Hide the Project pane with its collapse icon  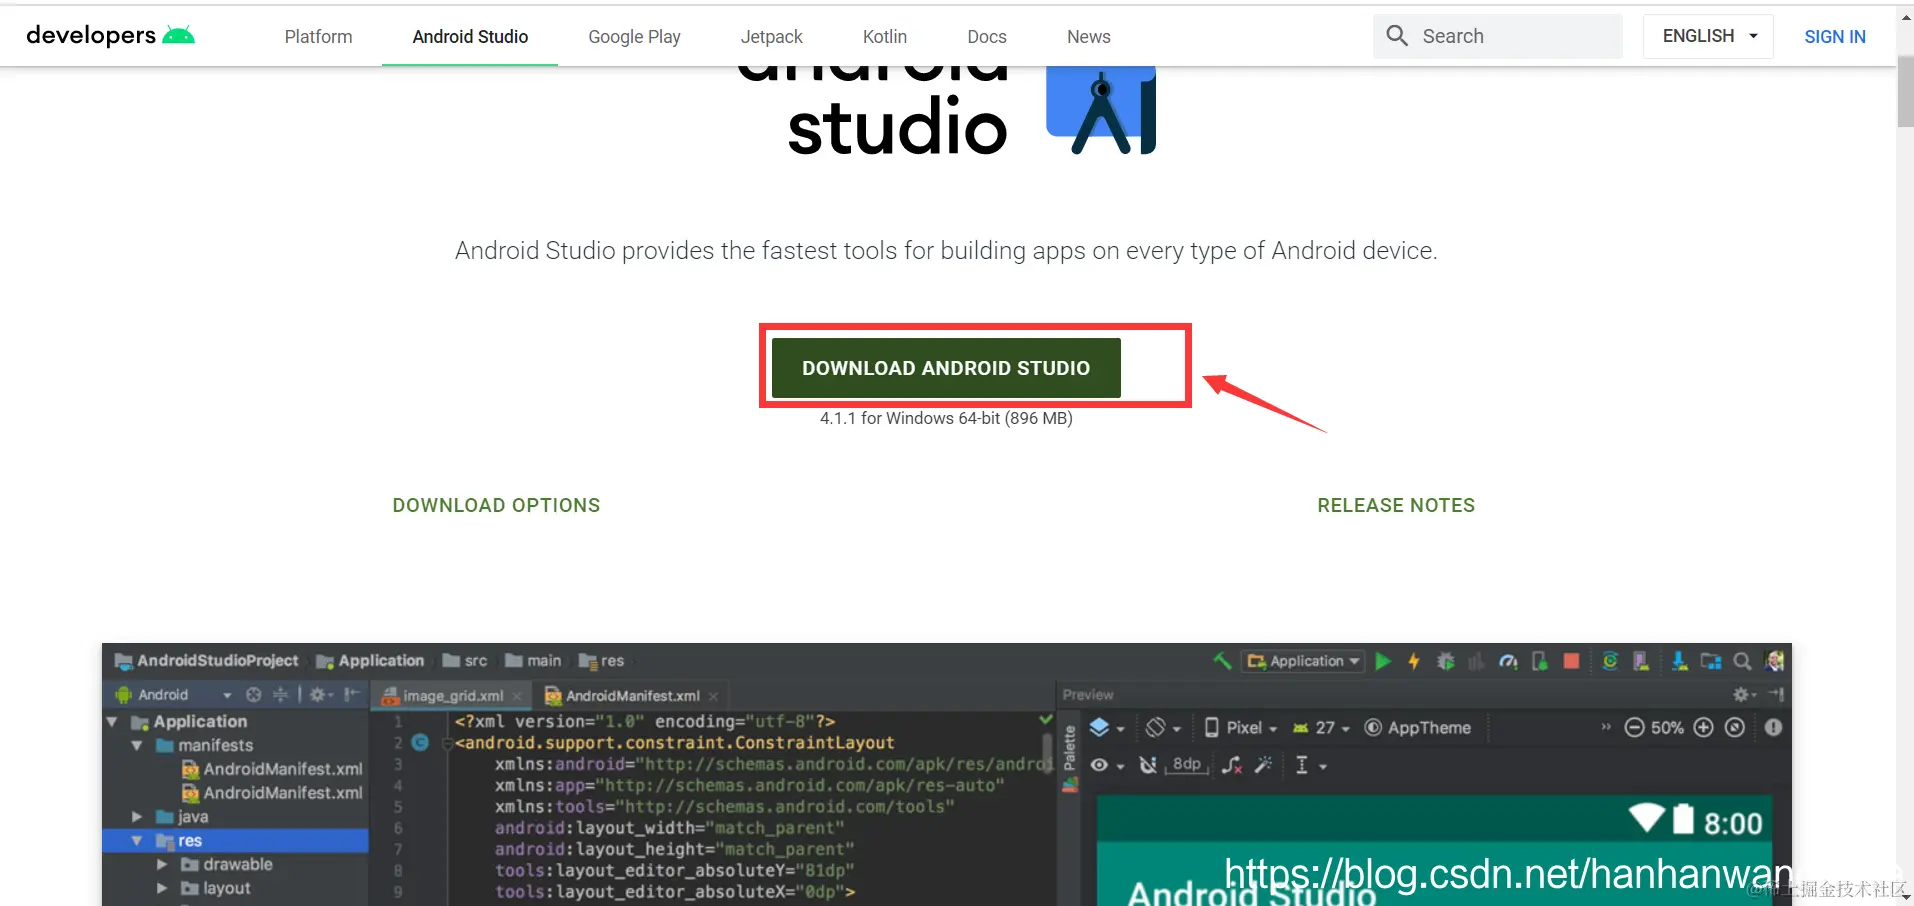point(352,694)
